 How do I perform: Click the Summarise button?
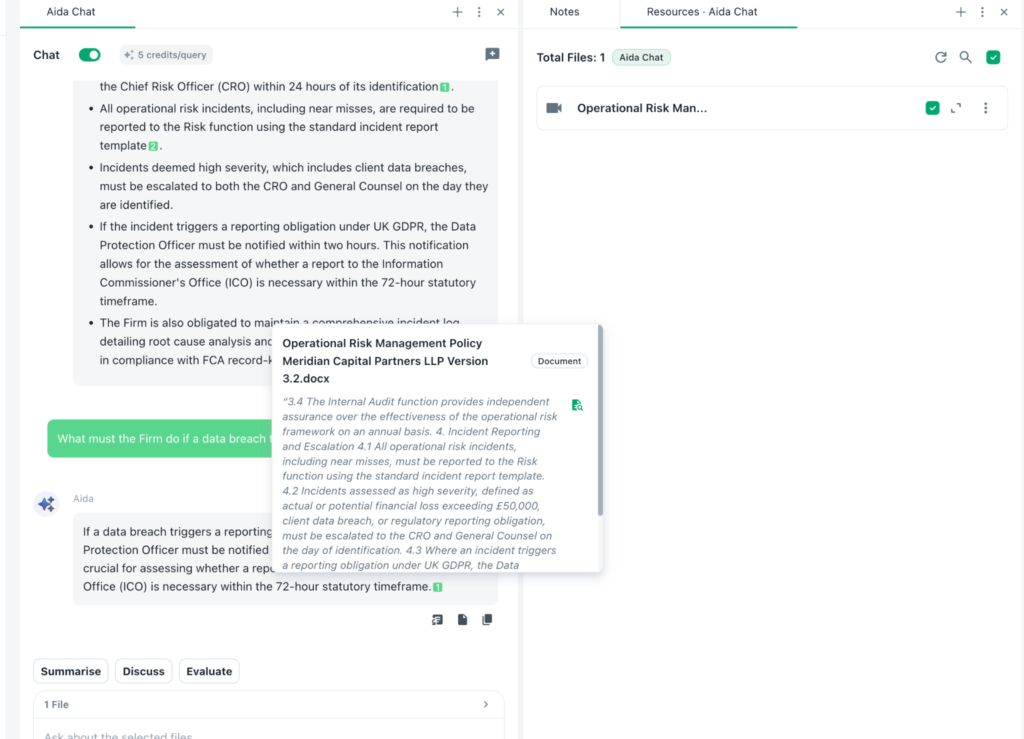coord(71,671)
